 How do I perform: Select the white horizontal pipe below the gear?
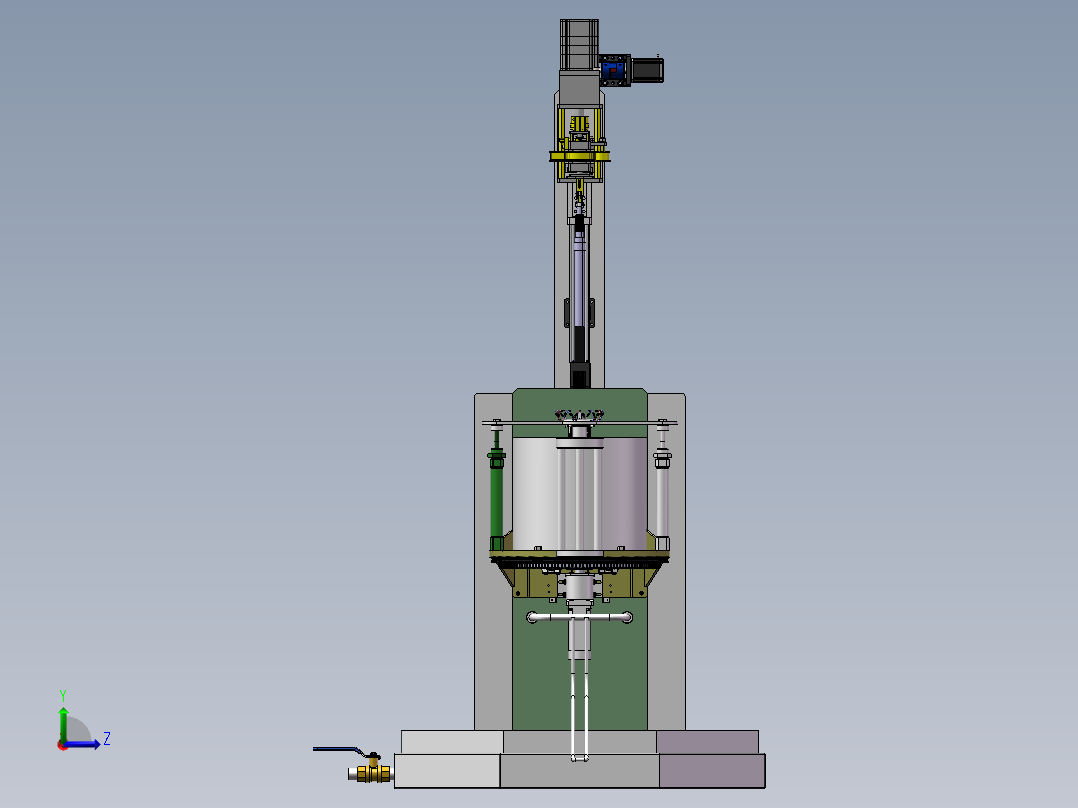(580, 618)
